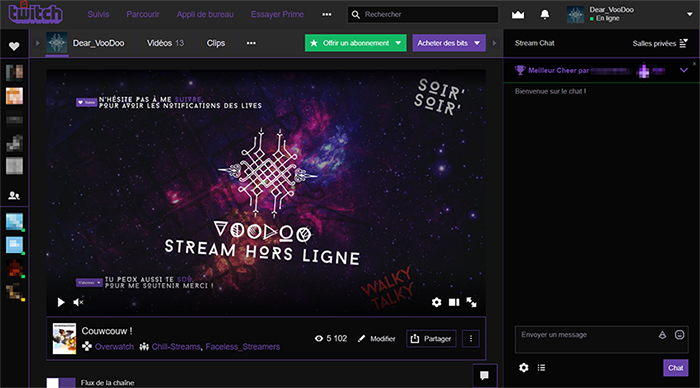Open the friends list icon in sidebar
700x388 pixels.
click(x=14, y=196)
